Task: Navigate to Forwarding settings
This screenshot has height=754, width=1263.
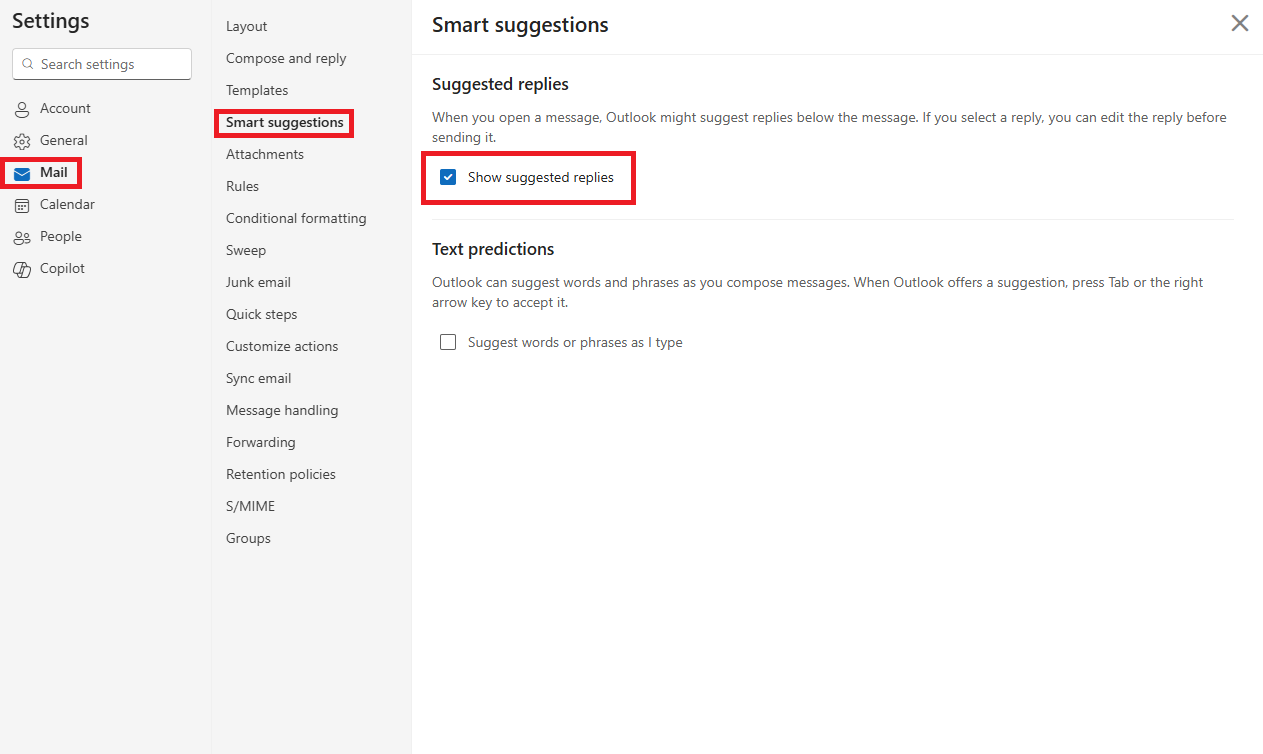Action: click(260, 442)
